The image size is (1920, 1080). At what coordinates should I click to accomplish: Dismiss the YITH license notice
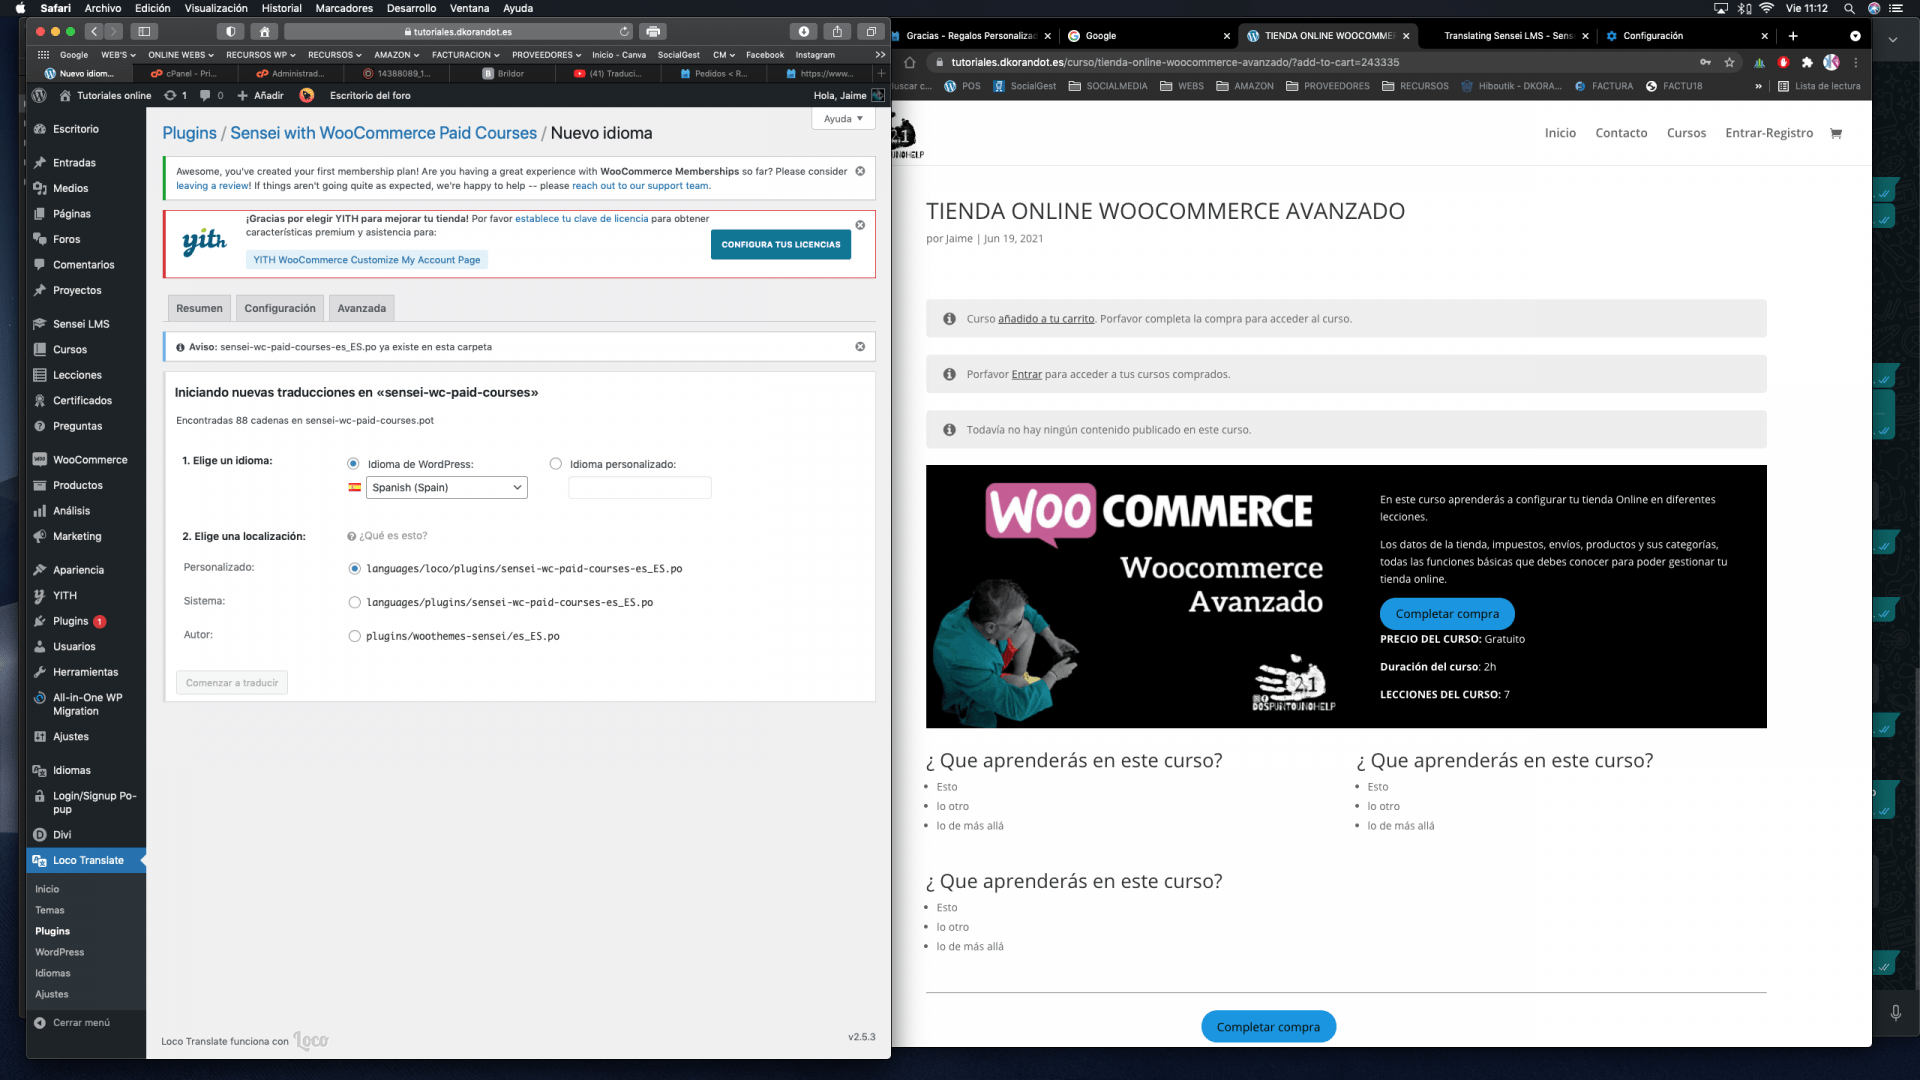860,225
